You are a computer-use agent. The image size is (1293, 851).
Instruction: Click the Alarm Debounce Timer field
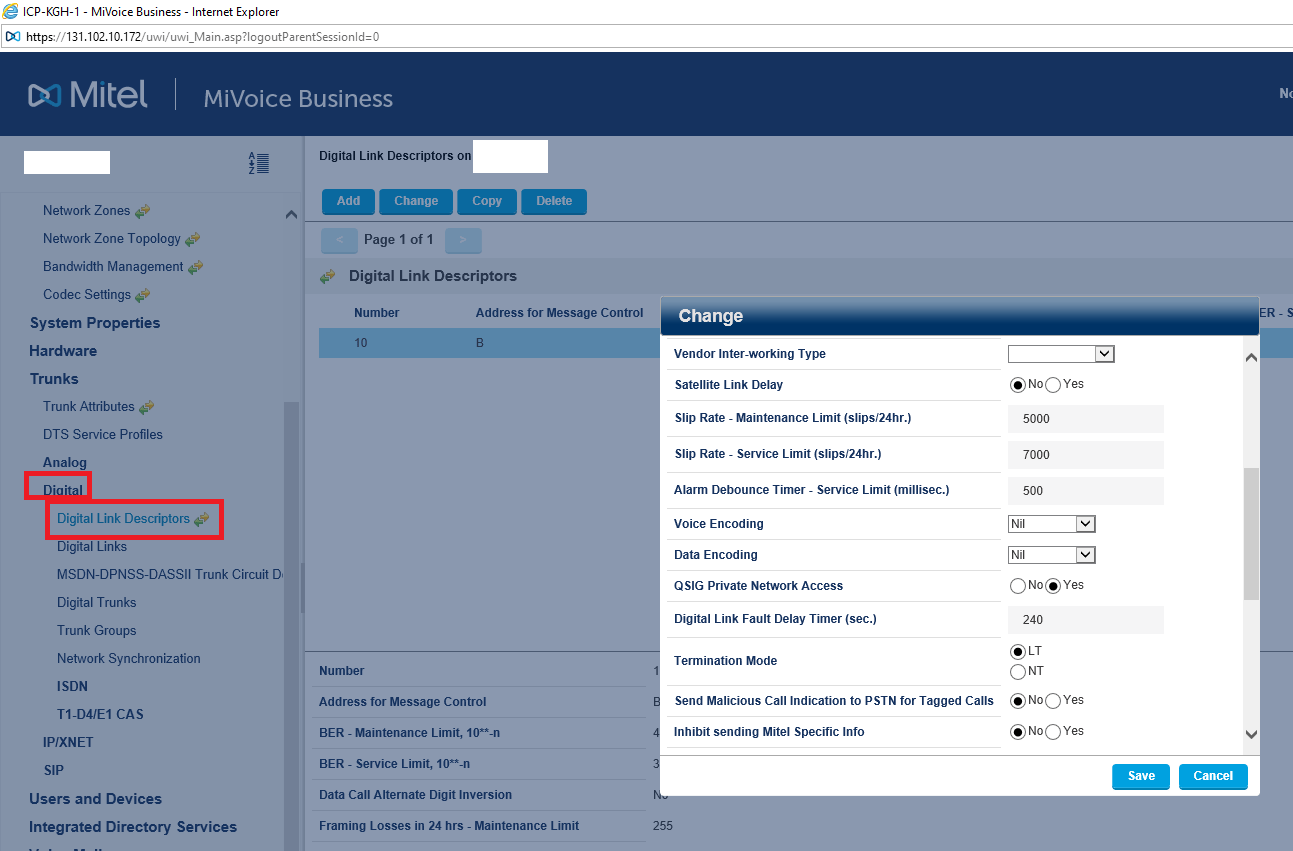[x=1086, y=491]
